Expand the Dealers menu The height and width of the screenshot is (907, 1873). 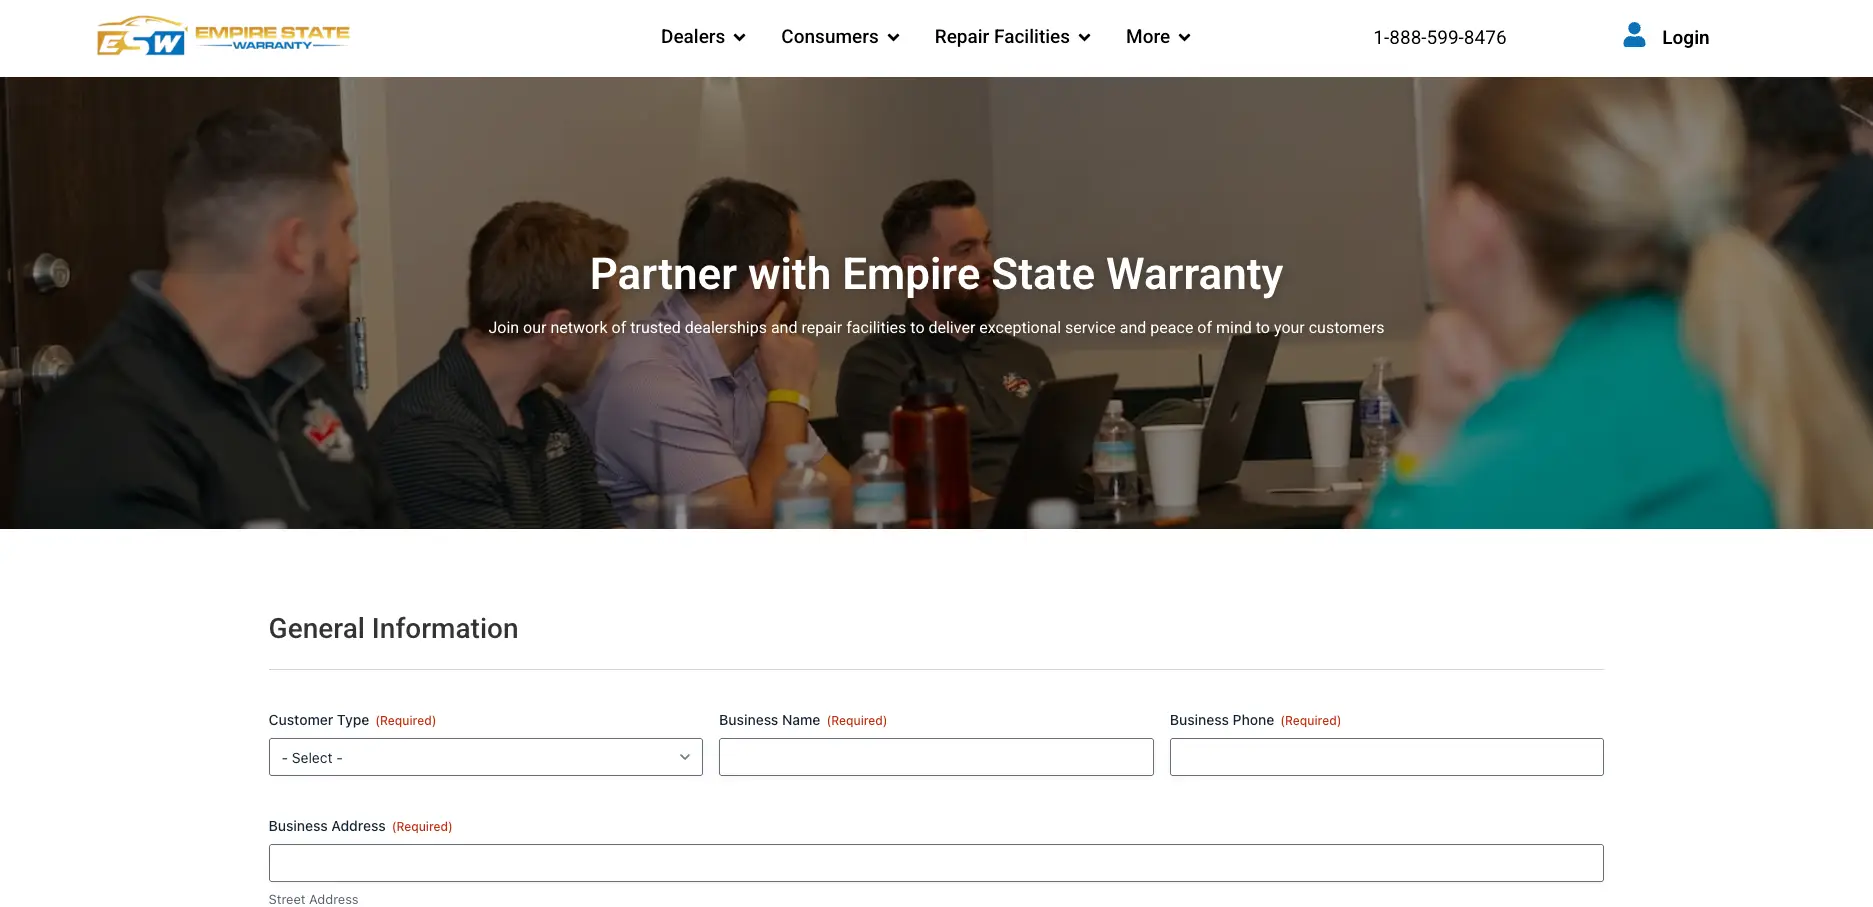tap(703, 37)
